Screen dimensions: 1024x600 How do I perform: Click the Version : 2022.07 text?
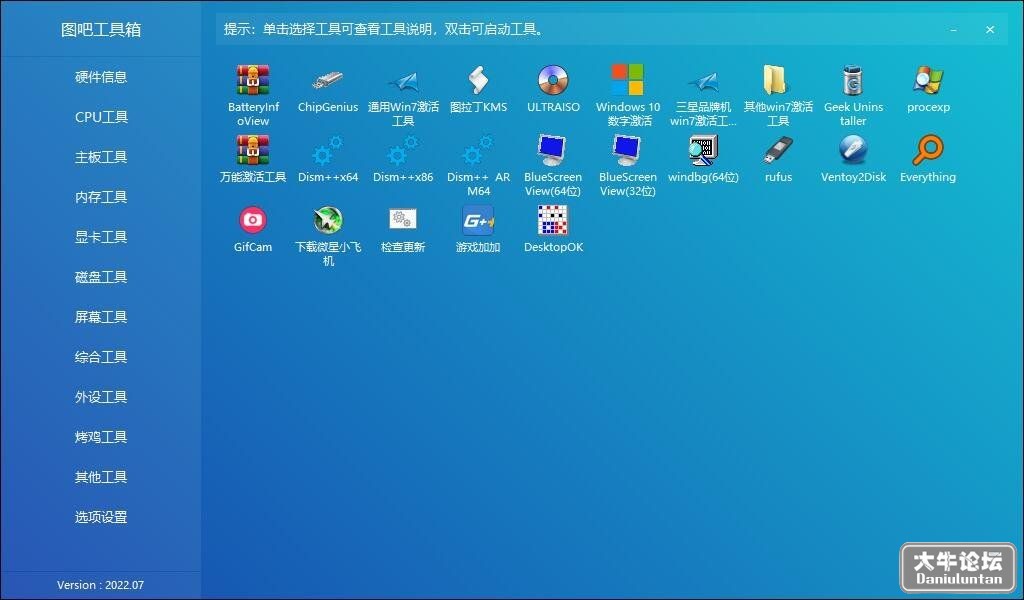tap(101, 585)
